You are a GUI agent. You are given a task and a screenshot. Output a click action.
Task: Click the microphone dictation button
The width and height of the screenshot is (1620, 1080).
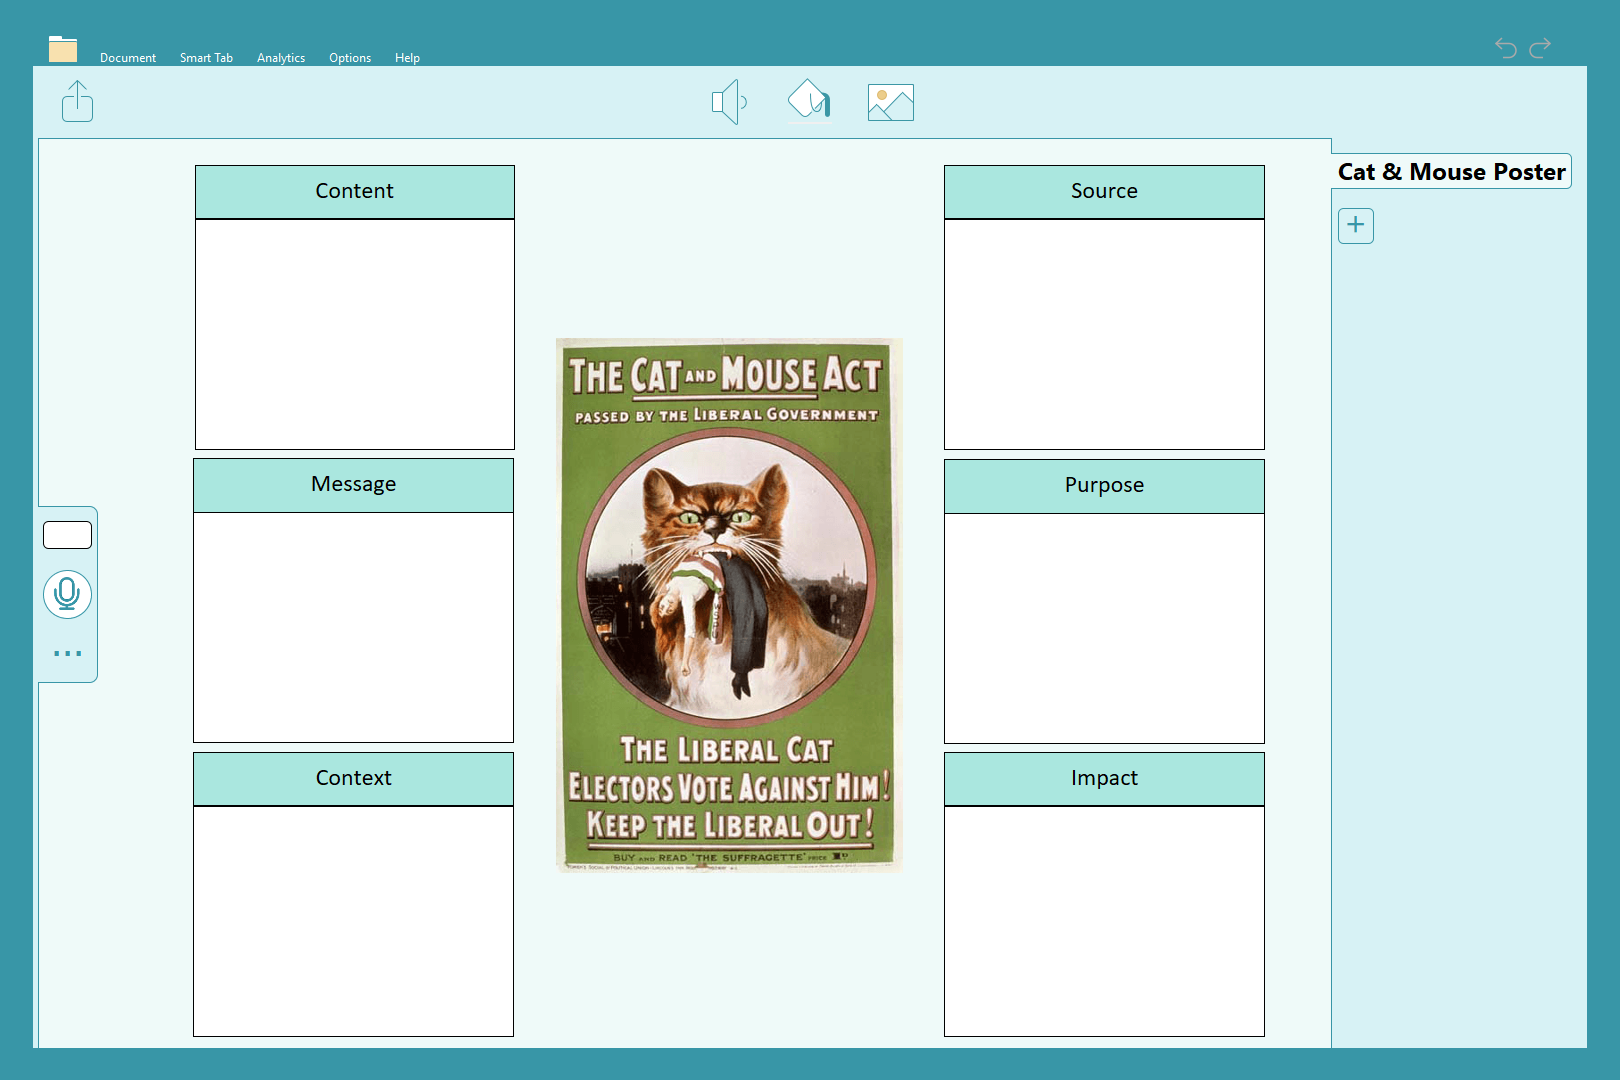[x=67, y=594]
